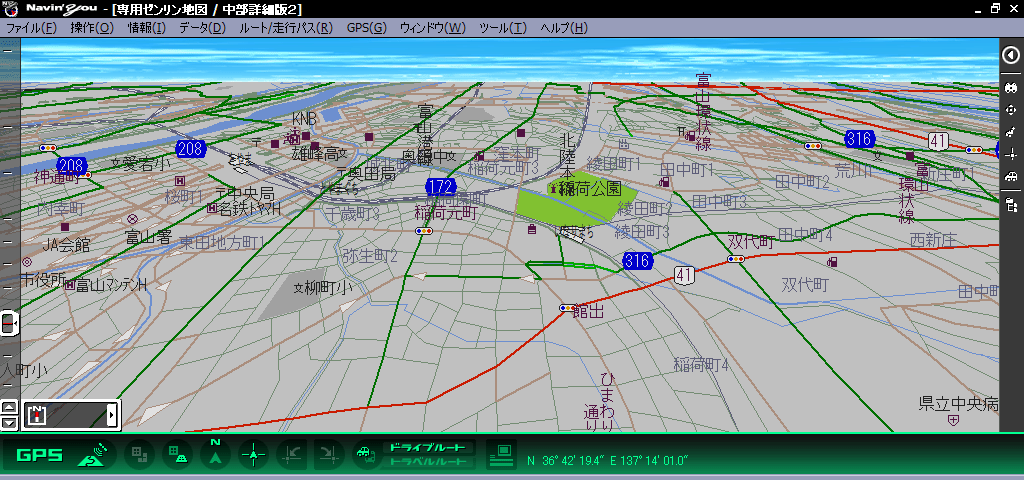Open the ヘルプ(H) menu
This screenshot has width=1024, height=480.
coord(564,28)
